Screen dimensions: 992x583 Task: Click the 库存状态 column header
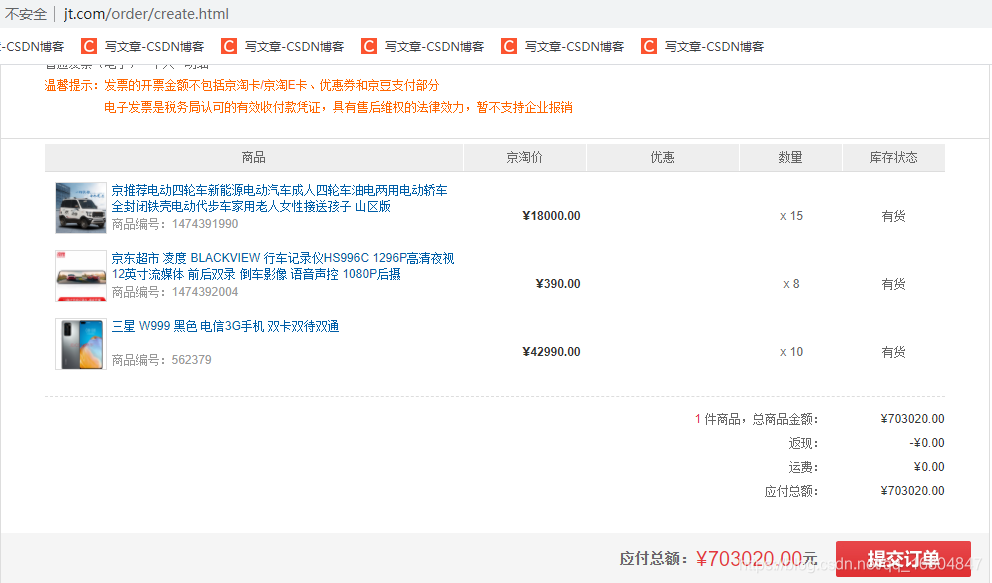[x=893, y=157]
